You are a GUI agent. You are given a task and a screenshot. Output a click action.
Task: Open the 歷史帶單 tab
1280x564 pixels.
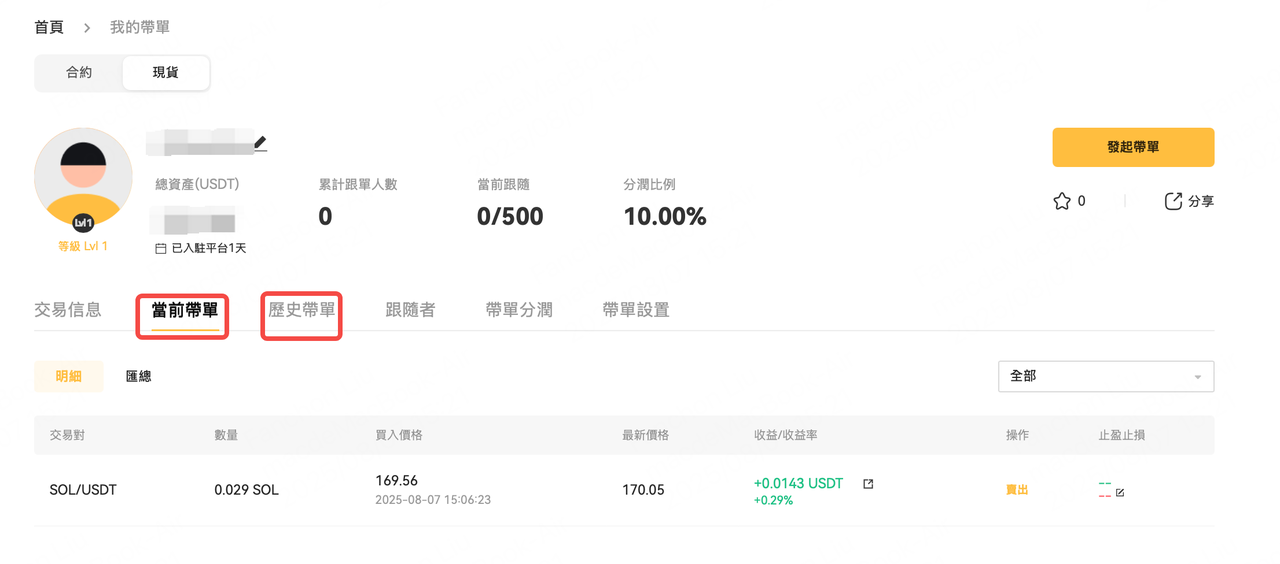point(302,310)
